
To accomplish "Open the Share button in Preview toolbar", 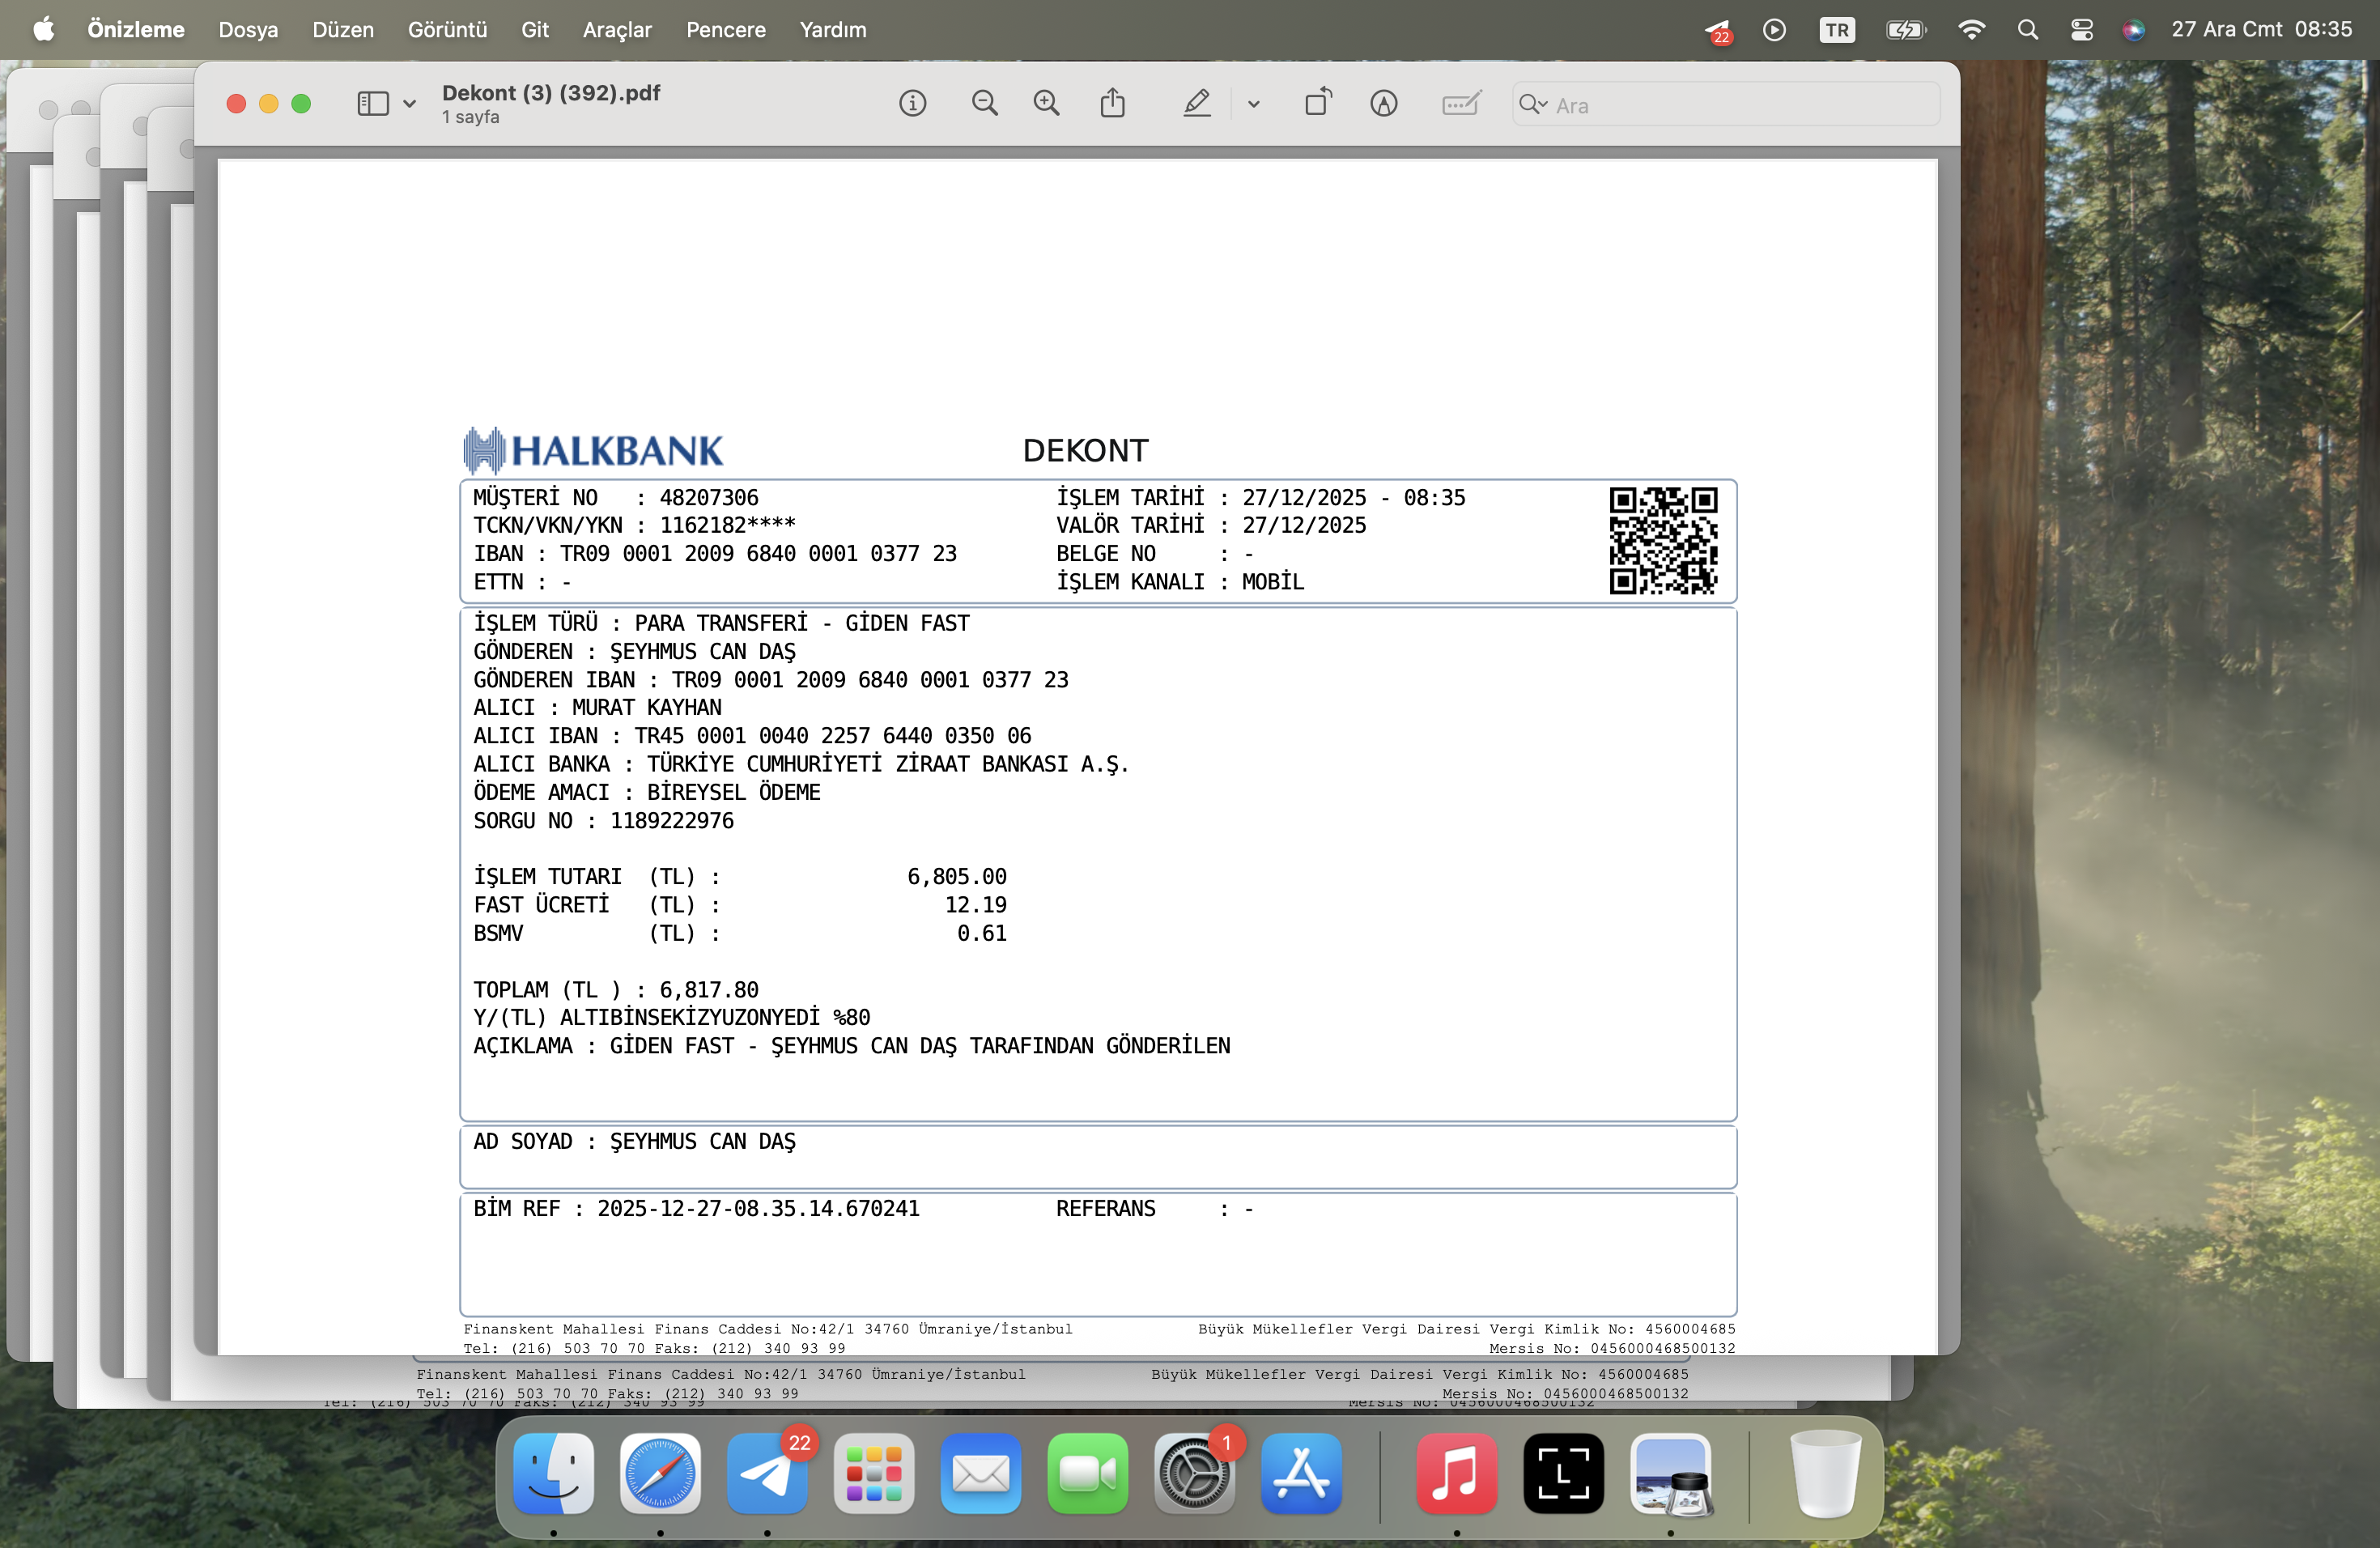I will click(x=1112, y=102).
